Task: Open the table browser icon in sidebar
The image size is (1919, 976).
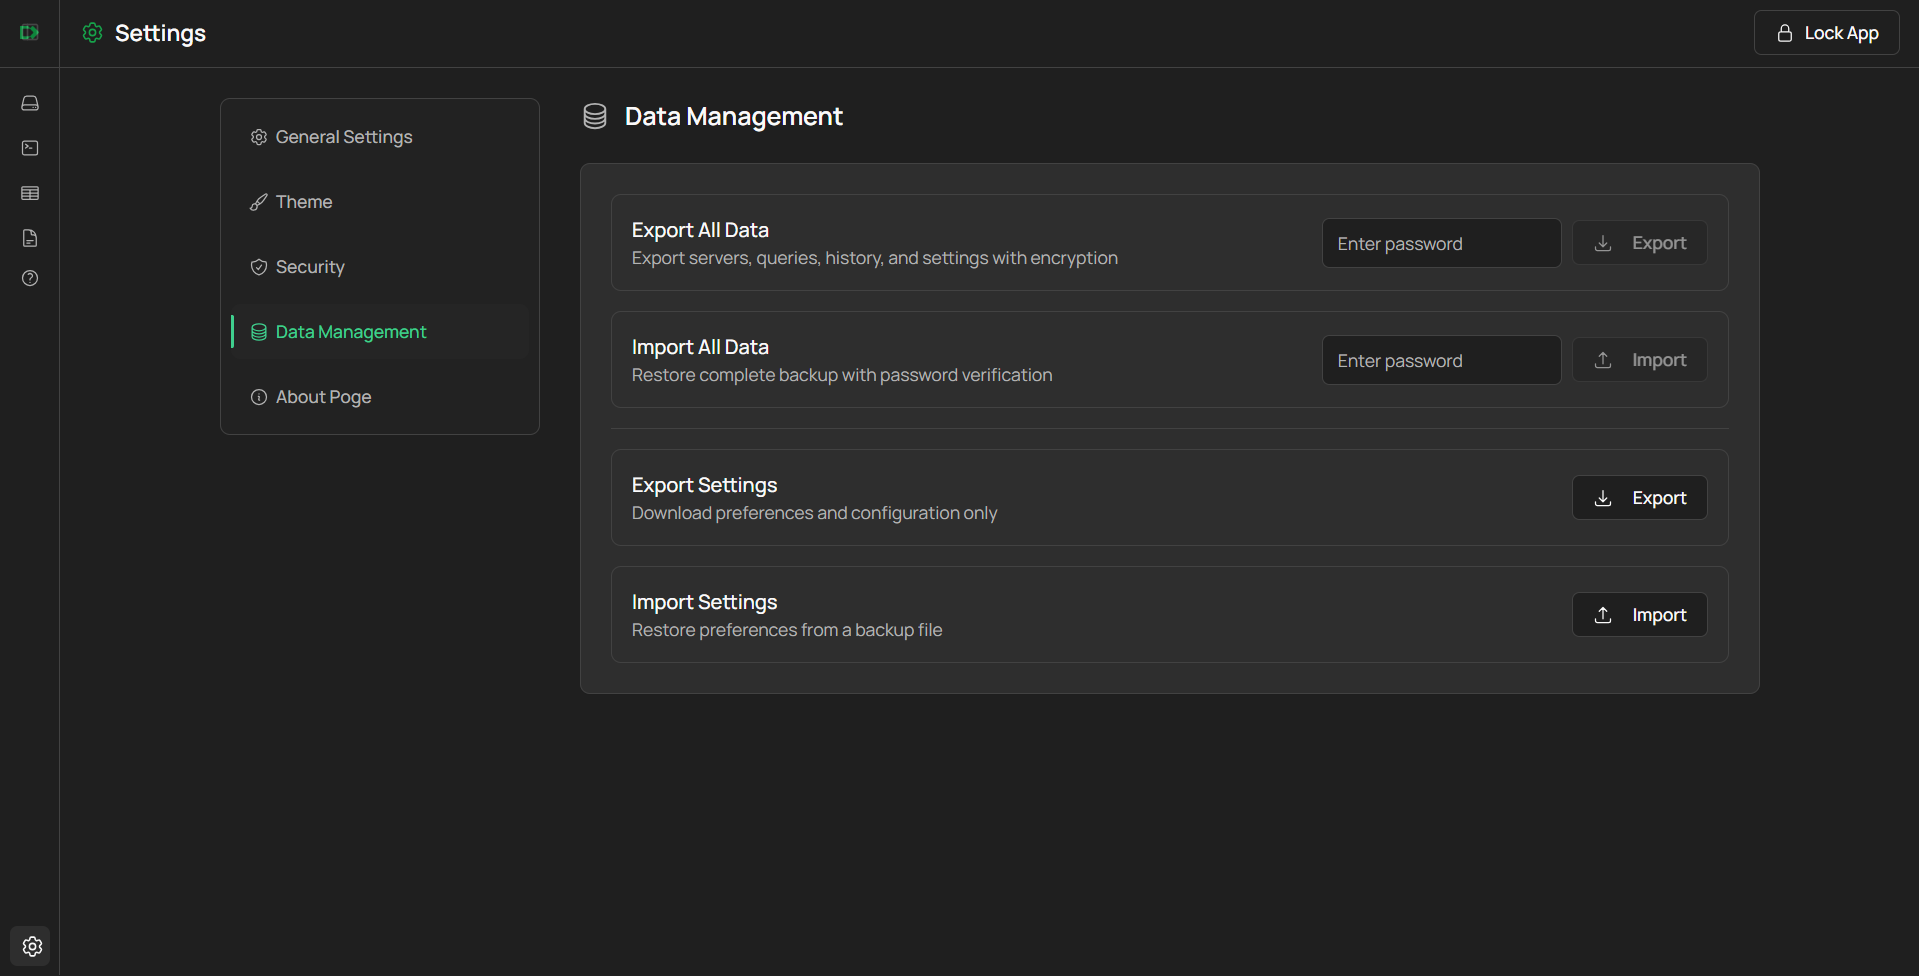Action: 30,193
